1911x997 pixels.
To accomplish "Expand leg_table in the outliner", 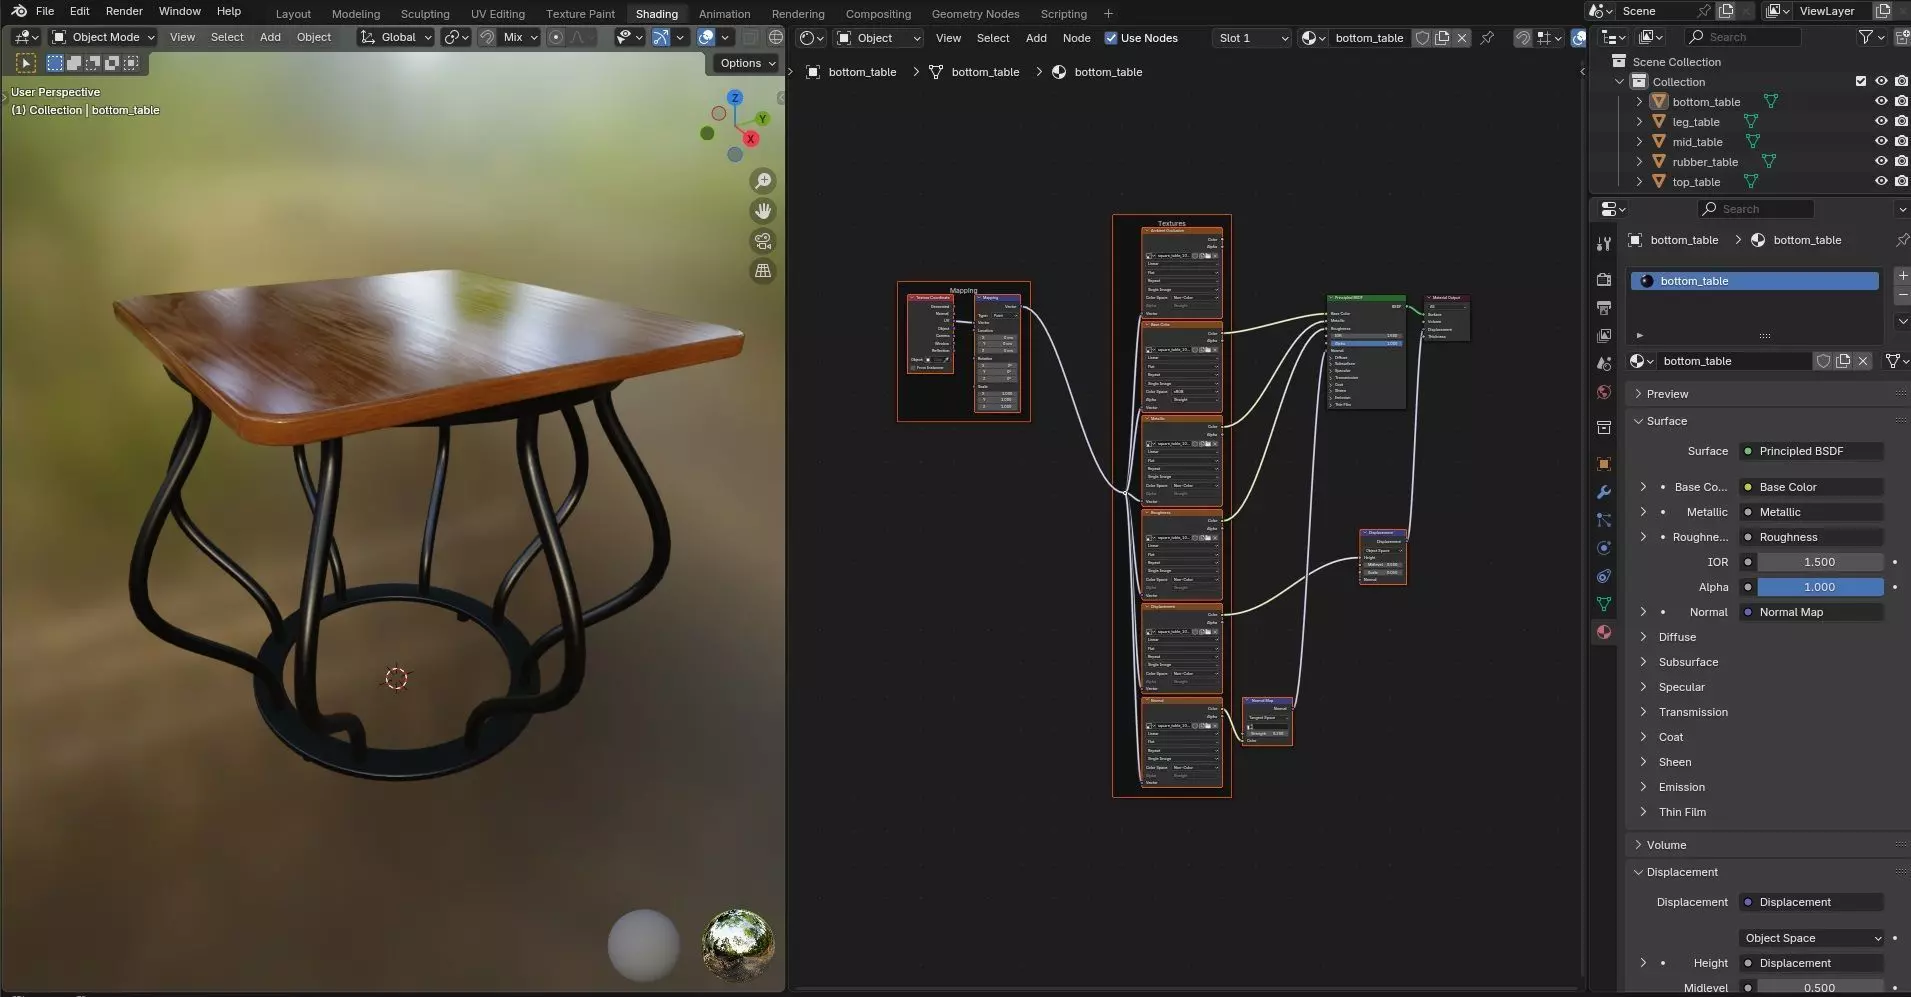I will tap(1639, 121).
